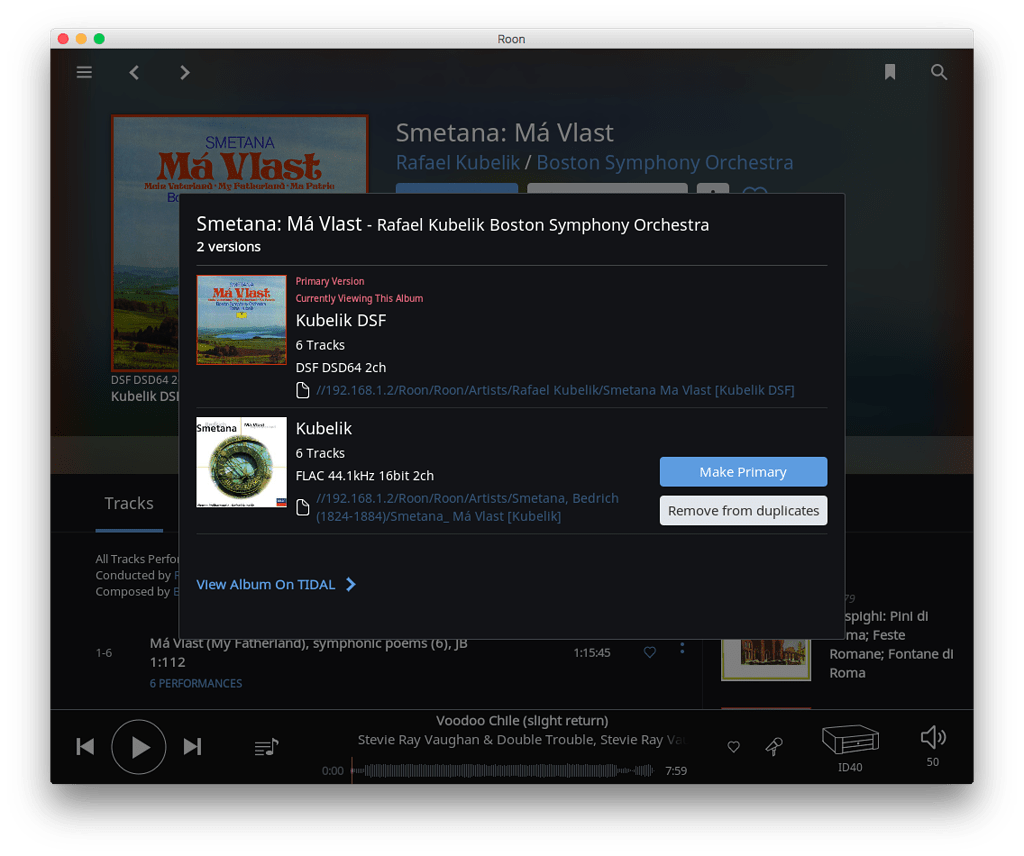Seek within the waveform progress bar
Image resolution: width=1024 pixels, height=856 pixels.
click(x=502, y=770)
